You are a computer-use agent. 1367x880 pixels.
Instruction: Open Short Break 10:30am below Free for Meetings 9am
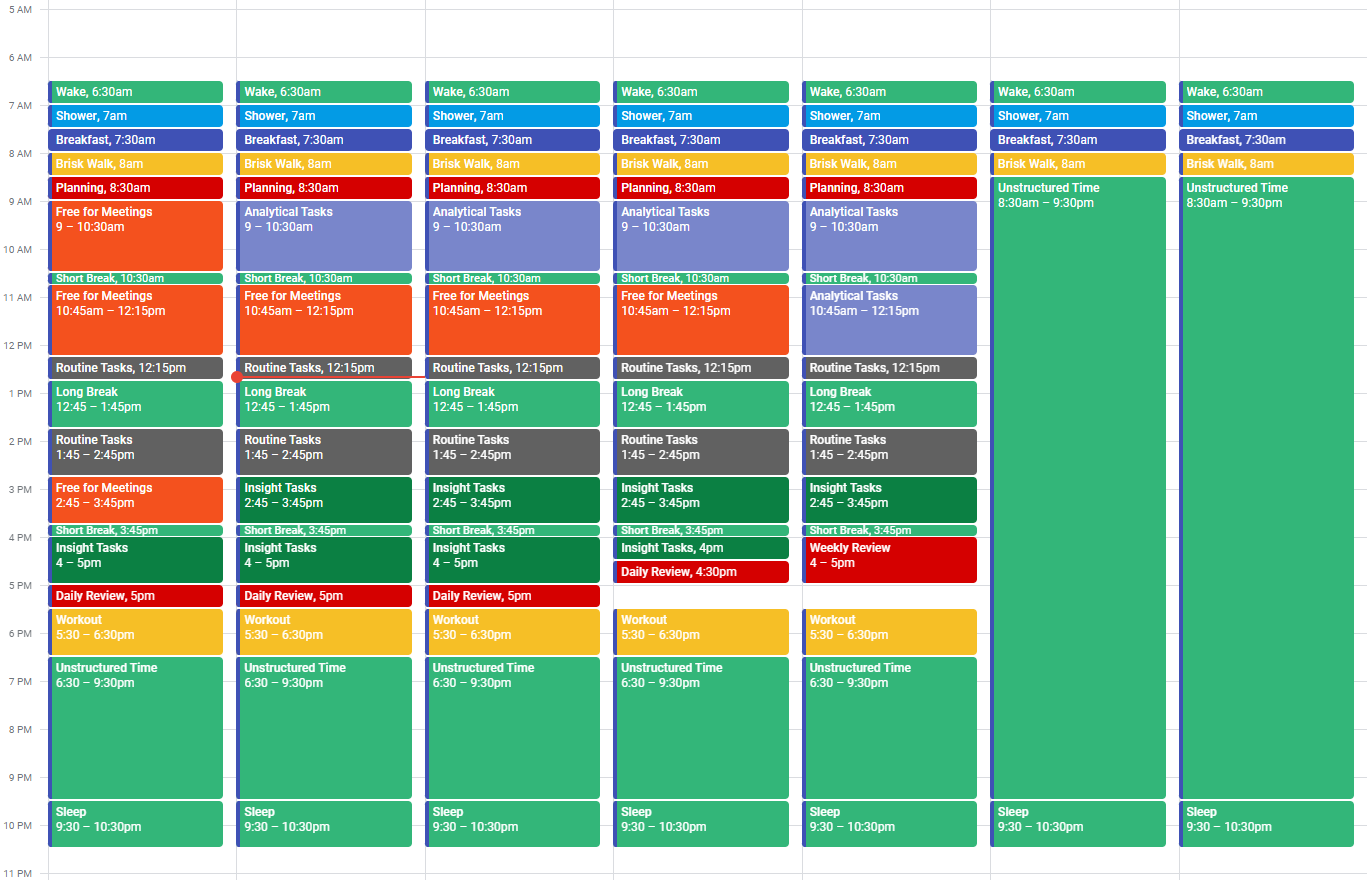click(x=135, y=278)
